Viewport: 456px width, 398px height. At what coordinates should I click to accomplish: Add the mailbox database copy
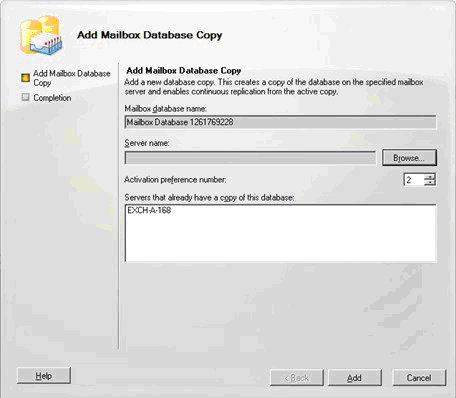(x=355, y=378)
